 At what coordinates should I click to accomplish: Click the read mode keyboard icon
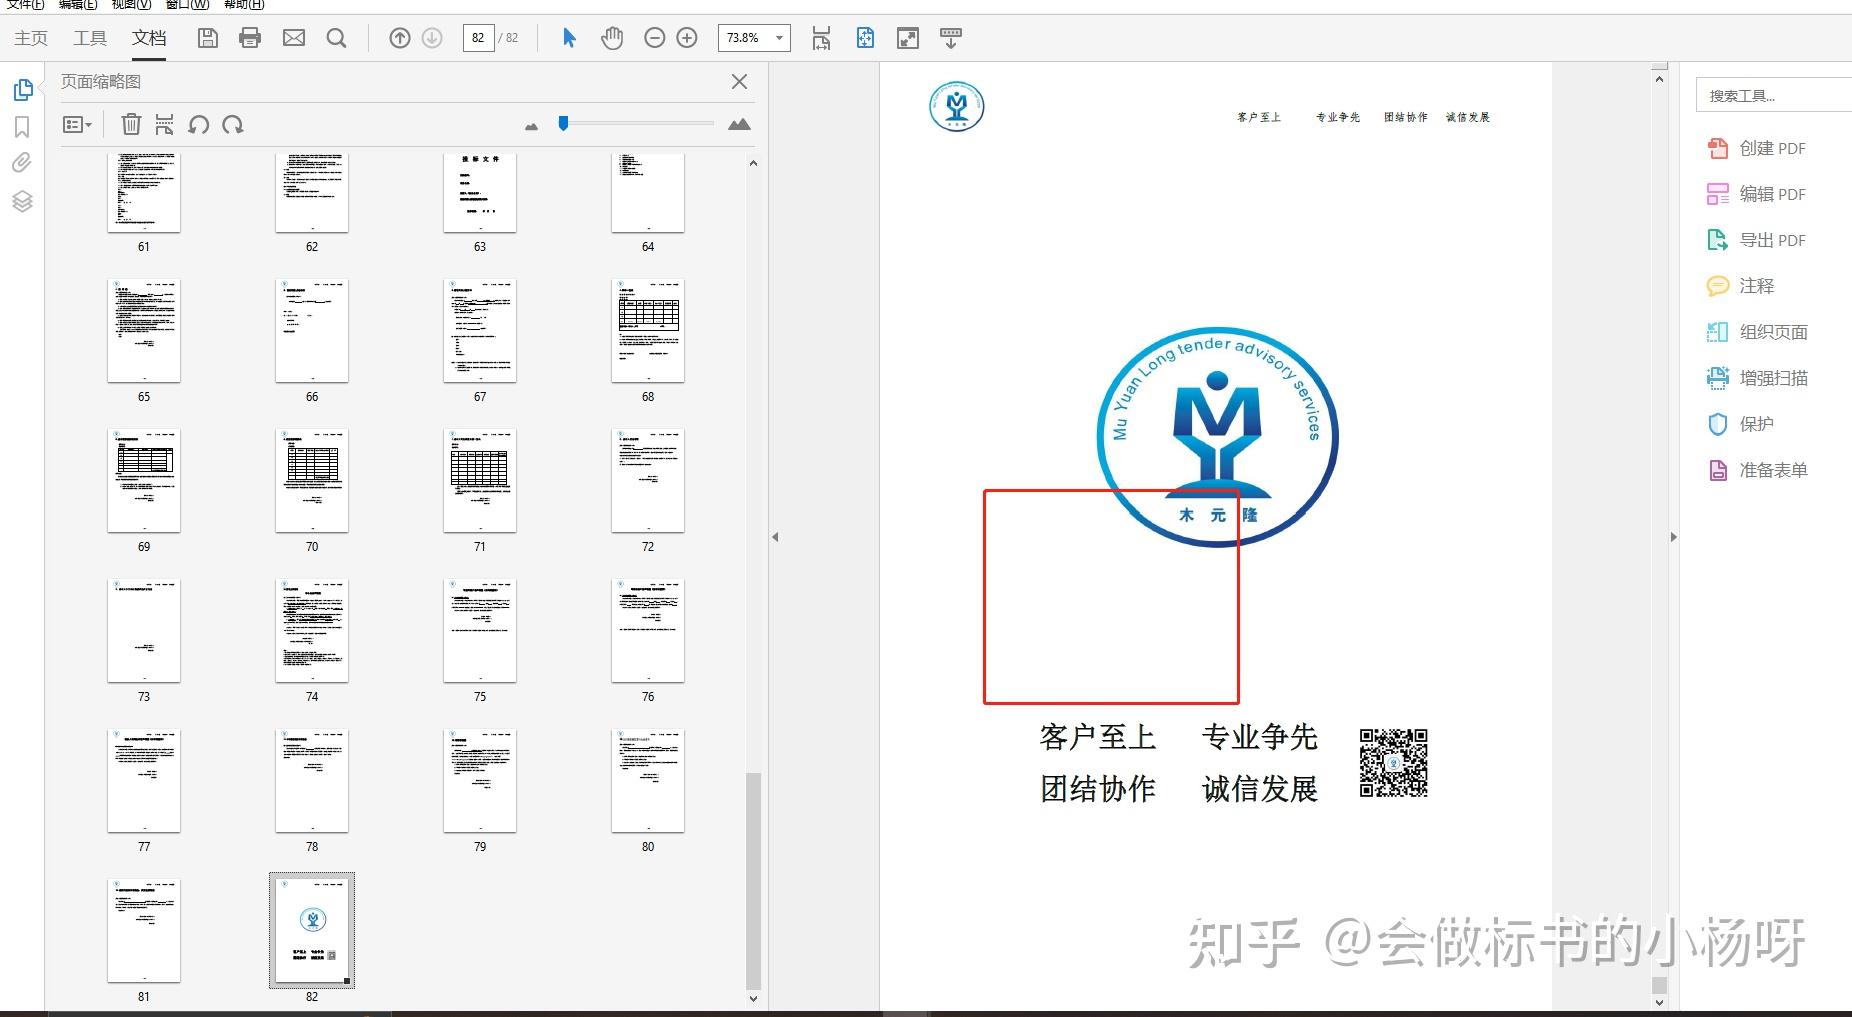pos(951,38)
